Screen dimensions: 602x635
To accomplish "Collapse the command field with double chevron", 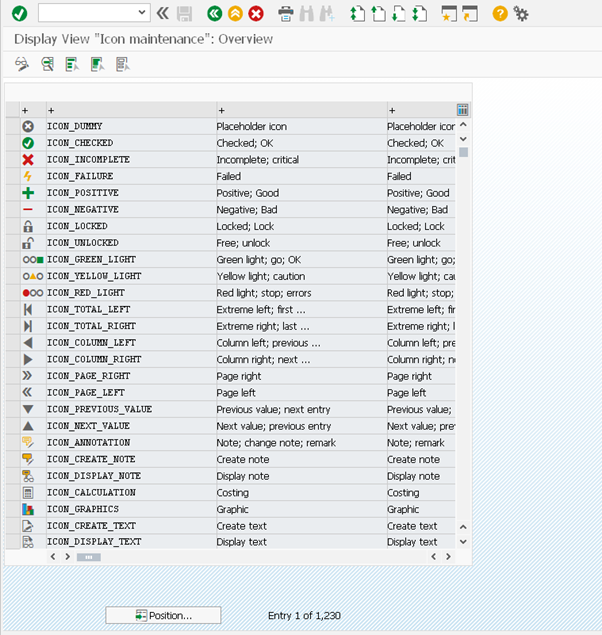I will [163, 13].
